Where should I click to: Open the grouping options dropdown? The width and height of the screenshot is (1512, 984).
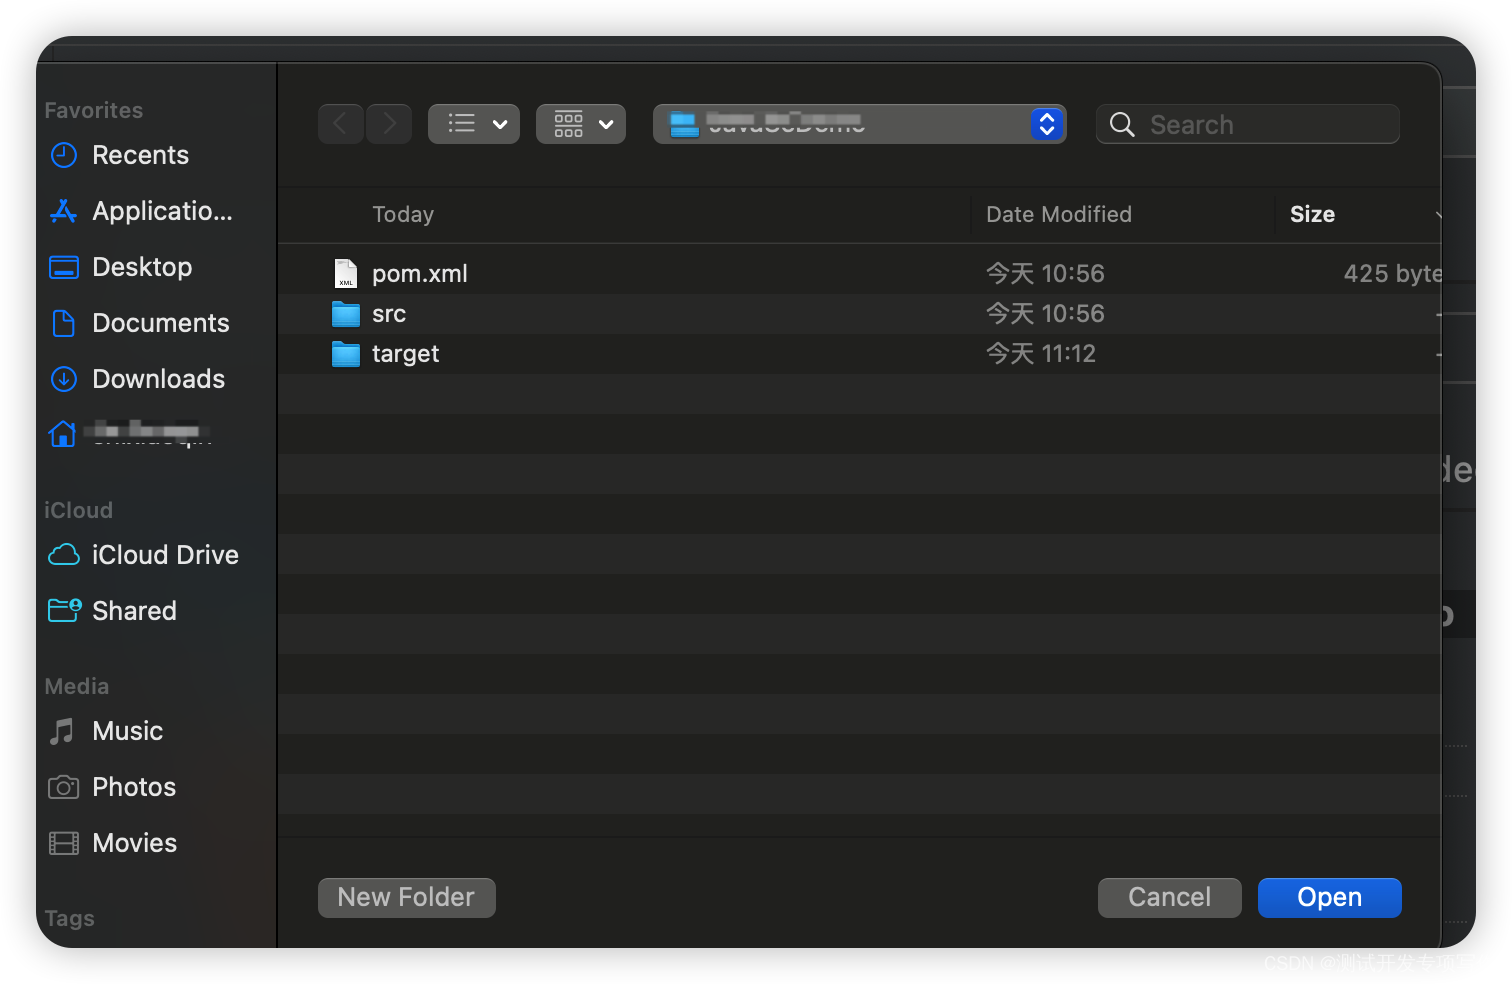(x=581, y=124)
